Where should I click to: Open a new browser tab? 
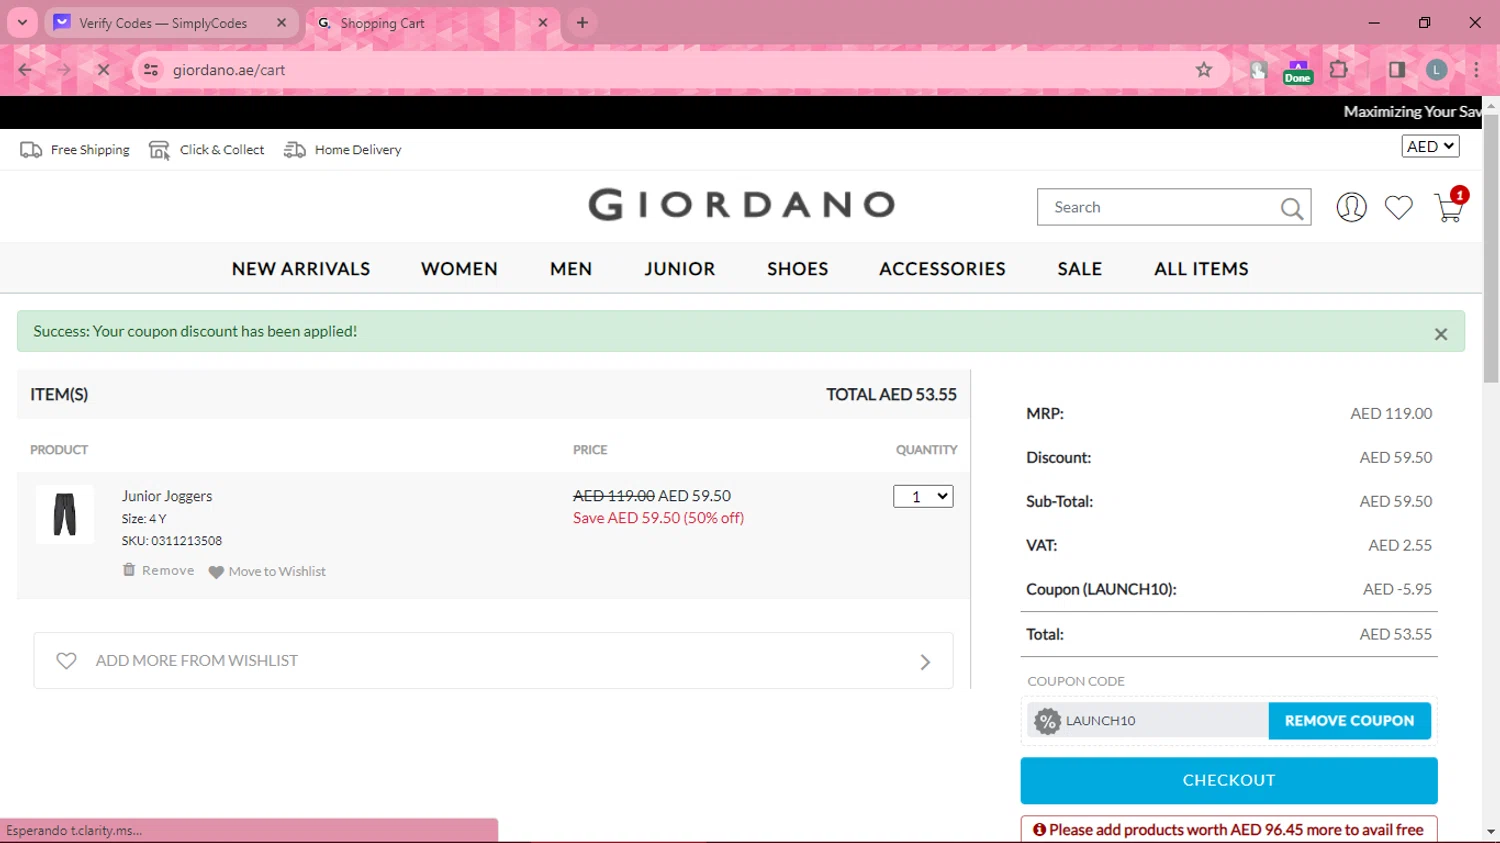(x=582, y=22)
